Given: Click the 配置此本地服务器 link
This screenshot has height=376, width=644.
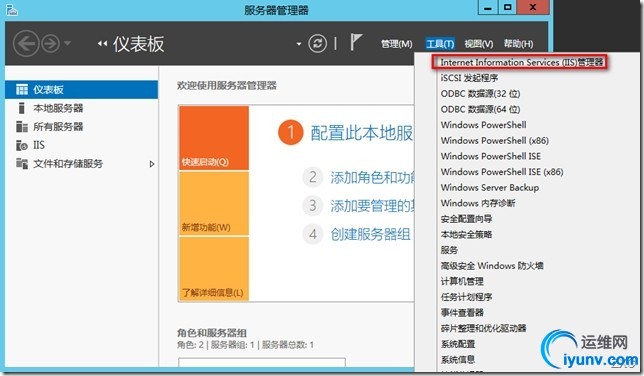Looking at the screenshot, I should (361, 133).
